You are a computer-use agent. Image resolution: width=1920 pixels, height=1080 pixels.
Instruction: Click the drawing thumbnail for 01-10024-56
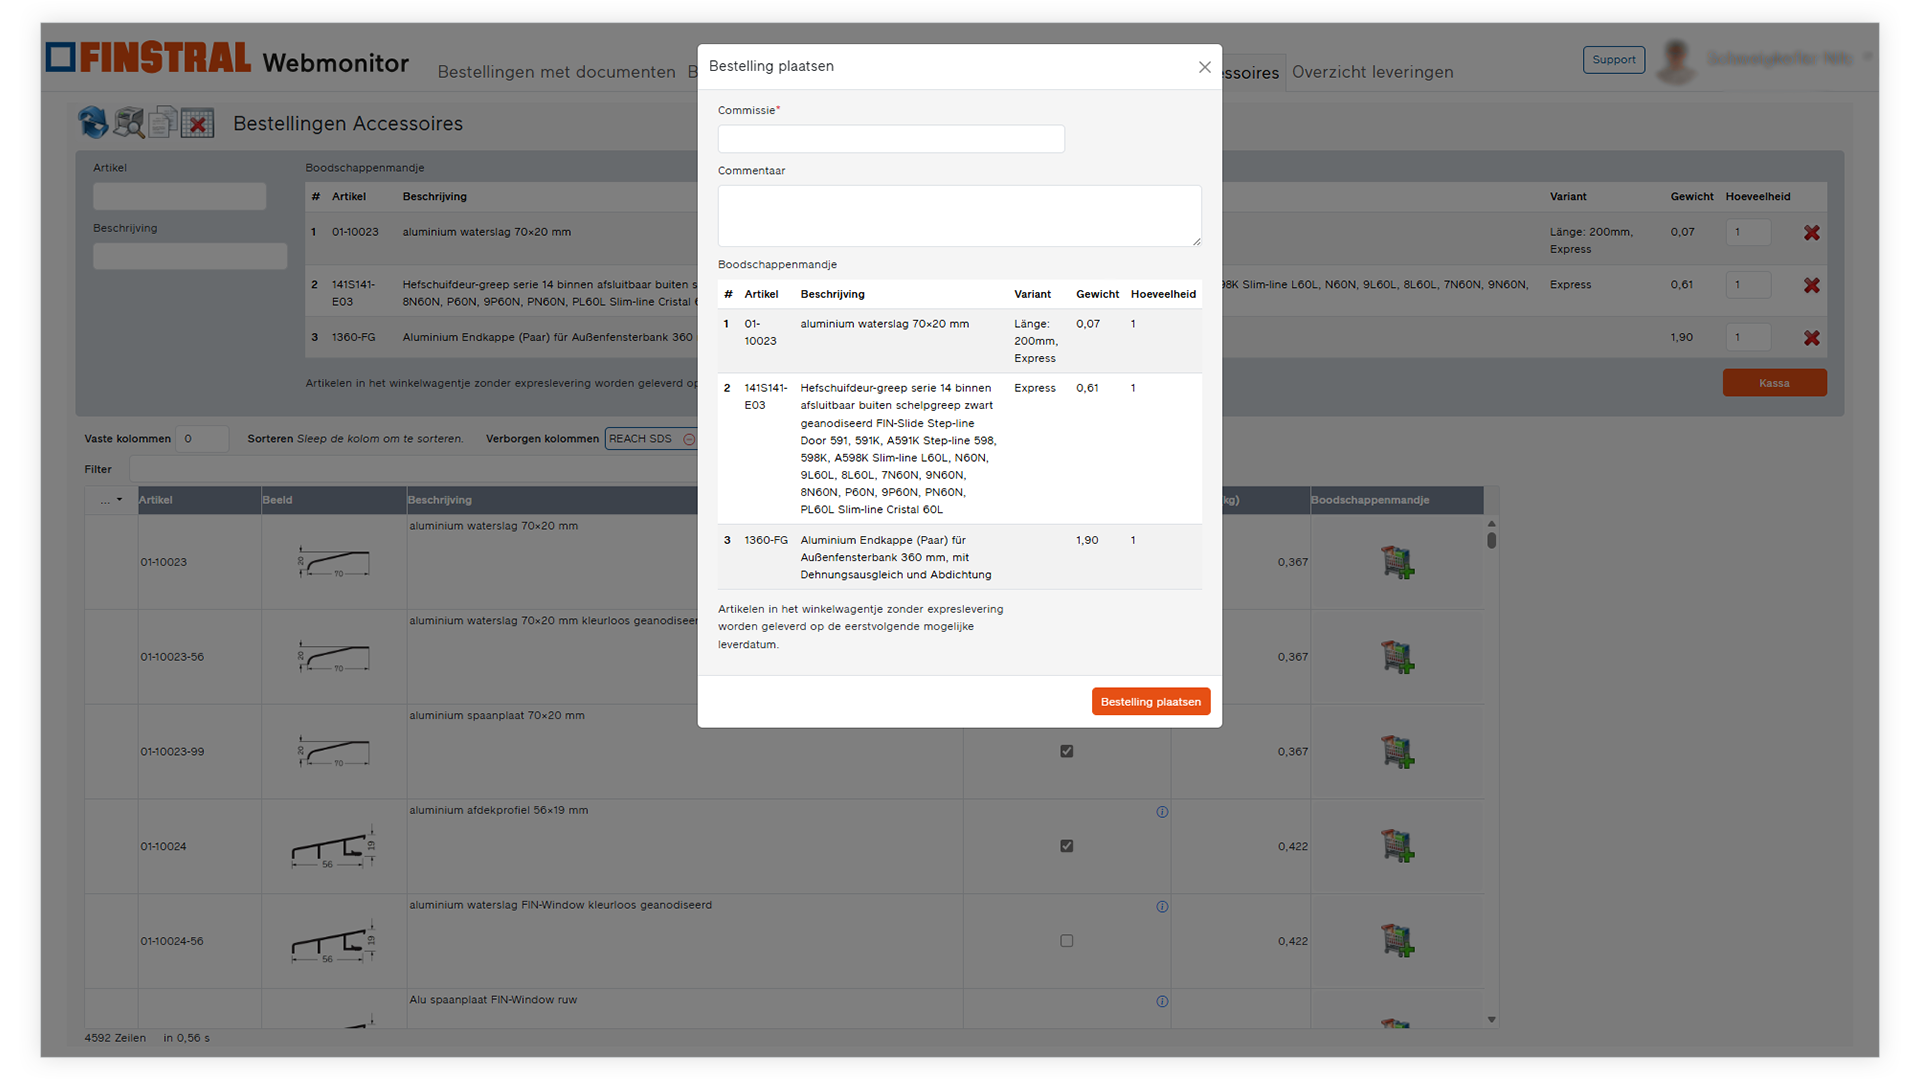[334, 942]
